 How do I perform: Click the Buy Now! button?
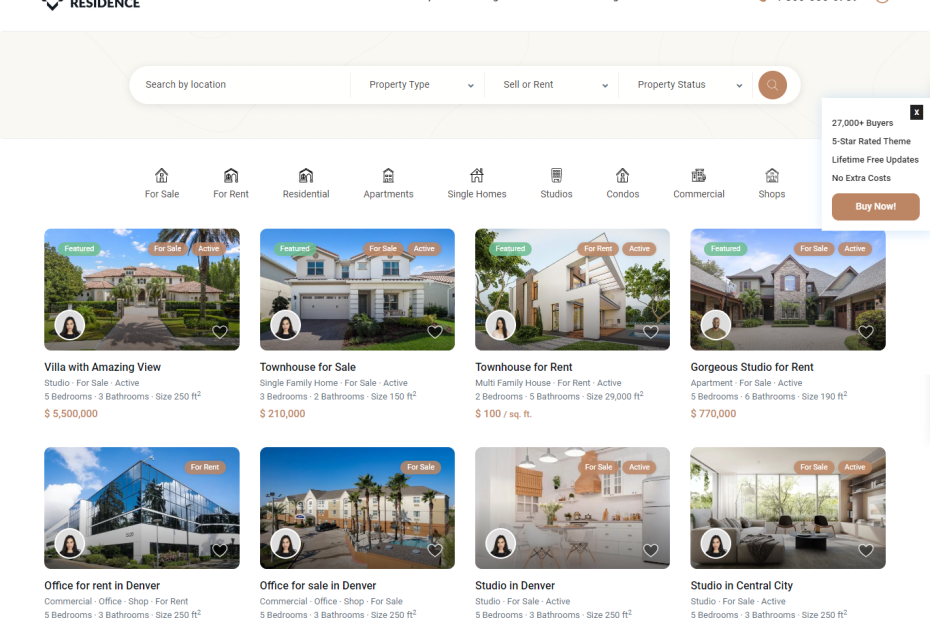click(875, 206)
